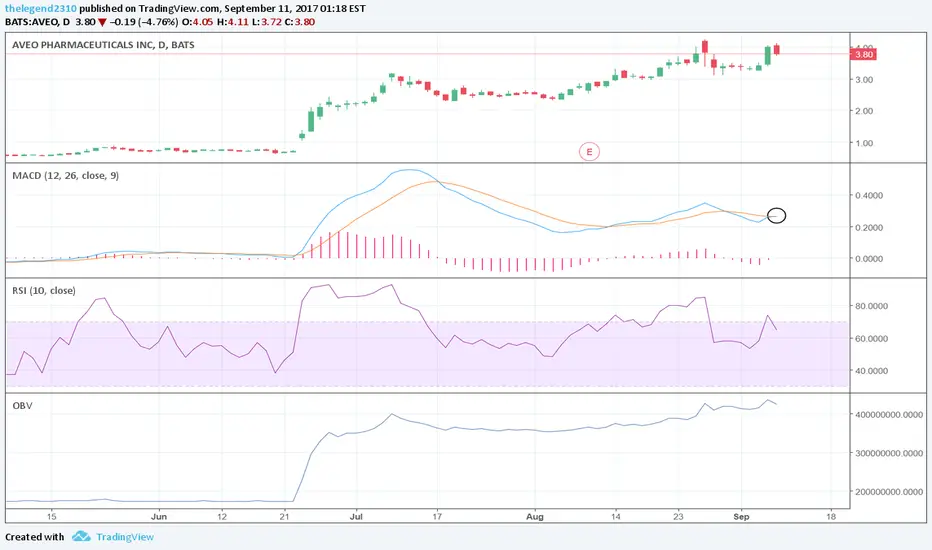The width and height of the screenshot is (932, 550).
Task: Click the 3.00 price axis label
Action: 864,80
